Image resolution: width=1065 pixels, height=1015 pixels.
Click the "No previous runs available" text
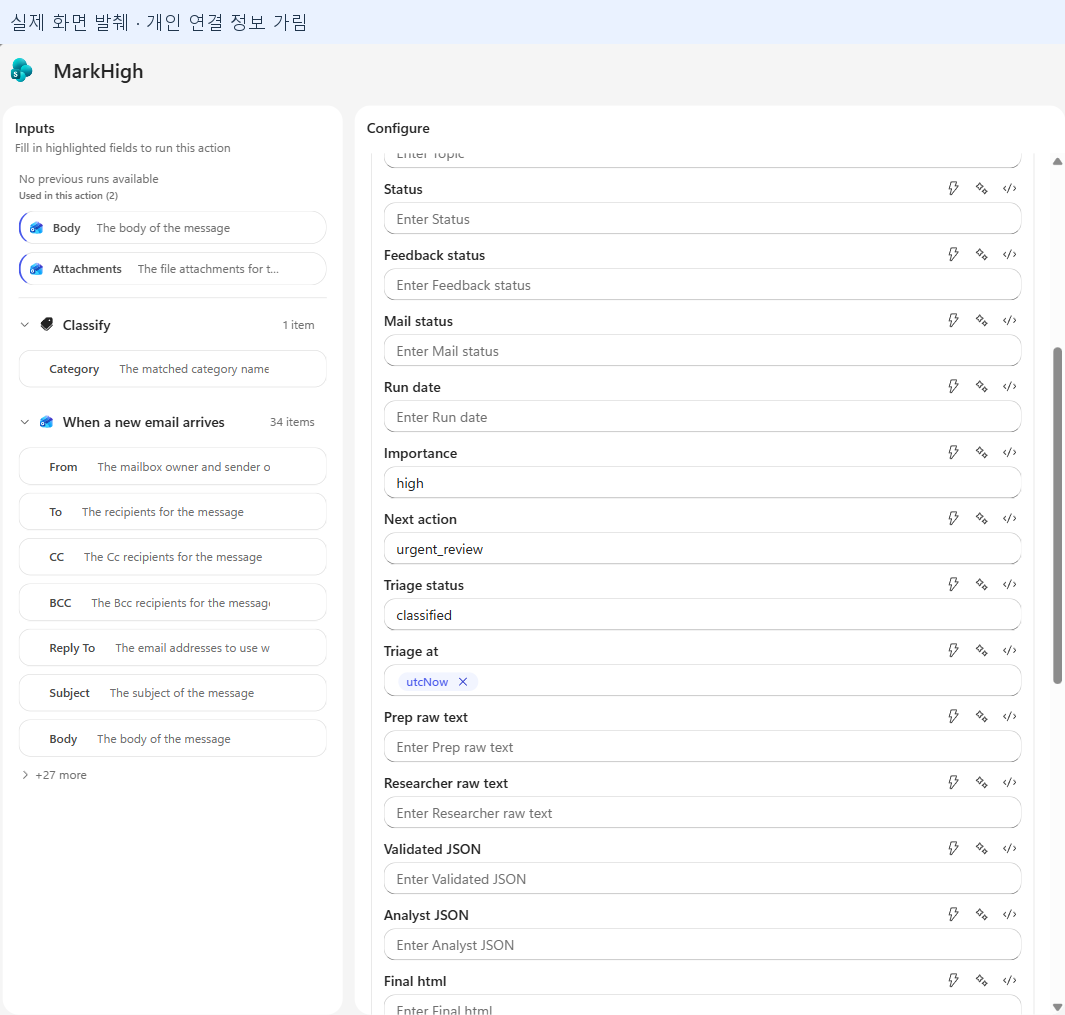point(89,179)
